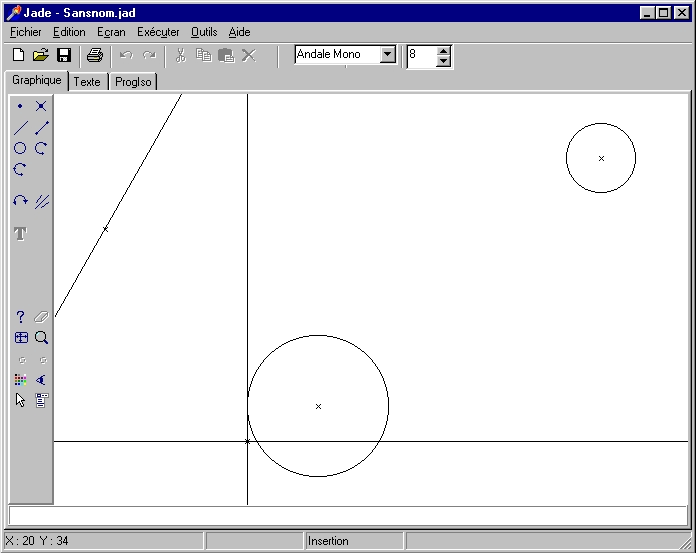Choose the circle tool

(20, 148)
